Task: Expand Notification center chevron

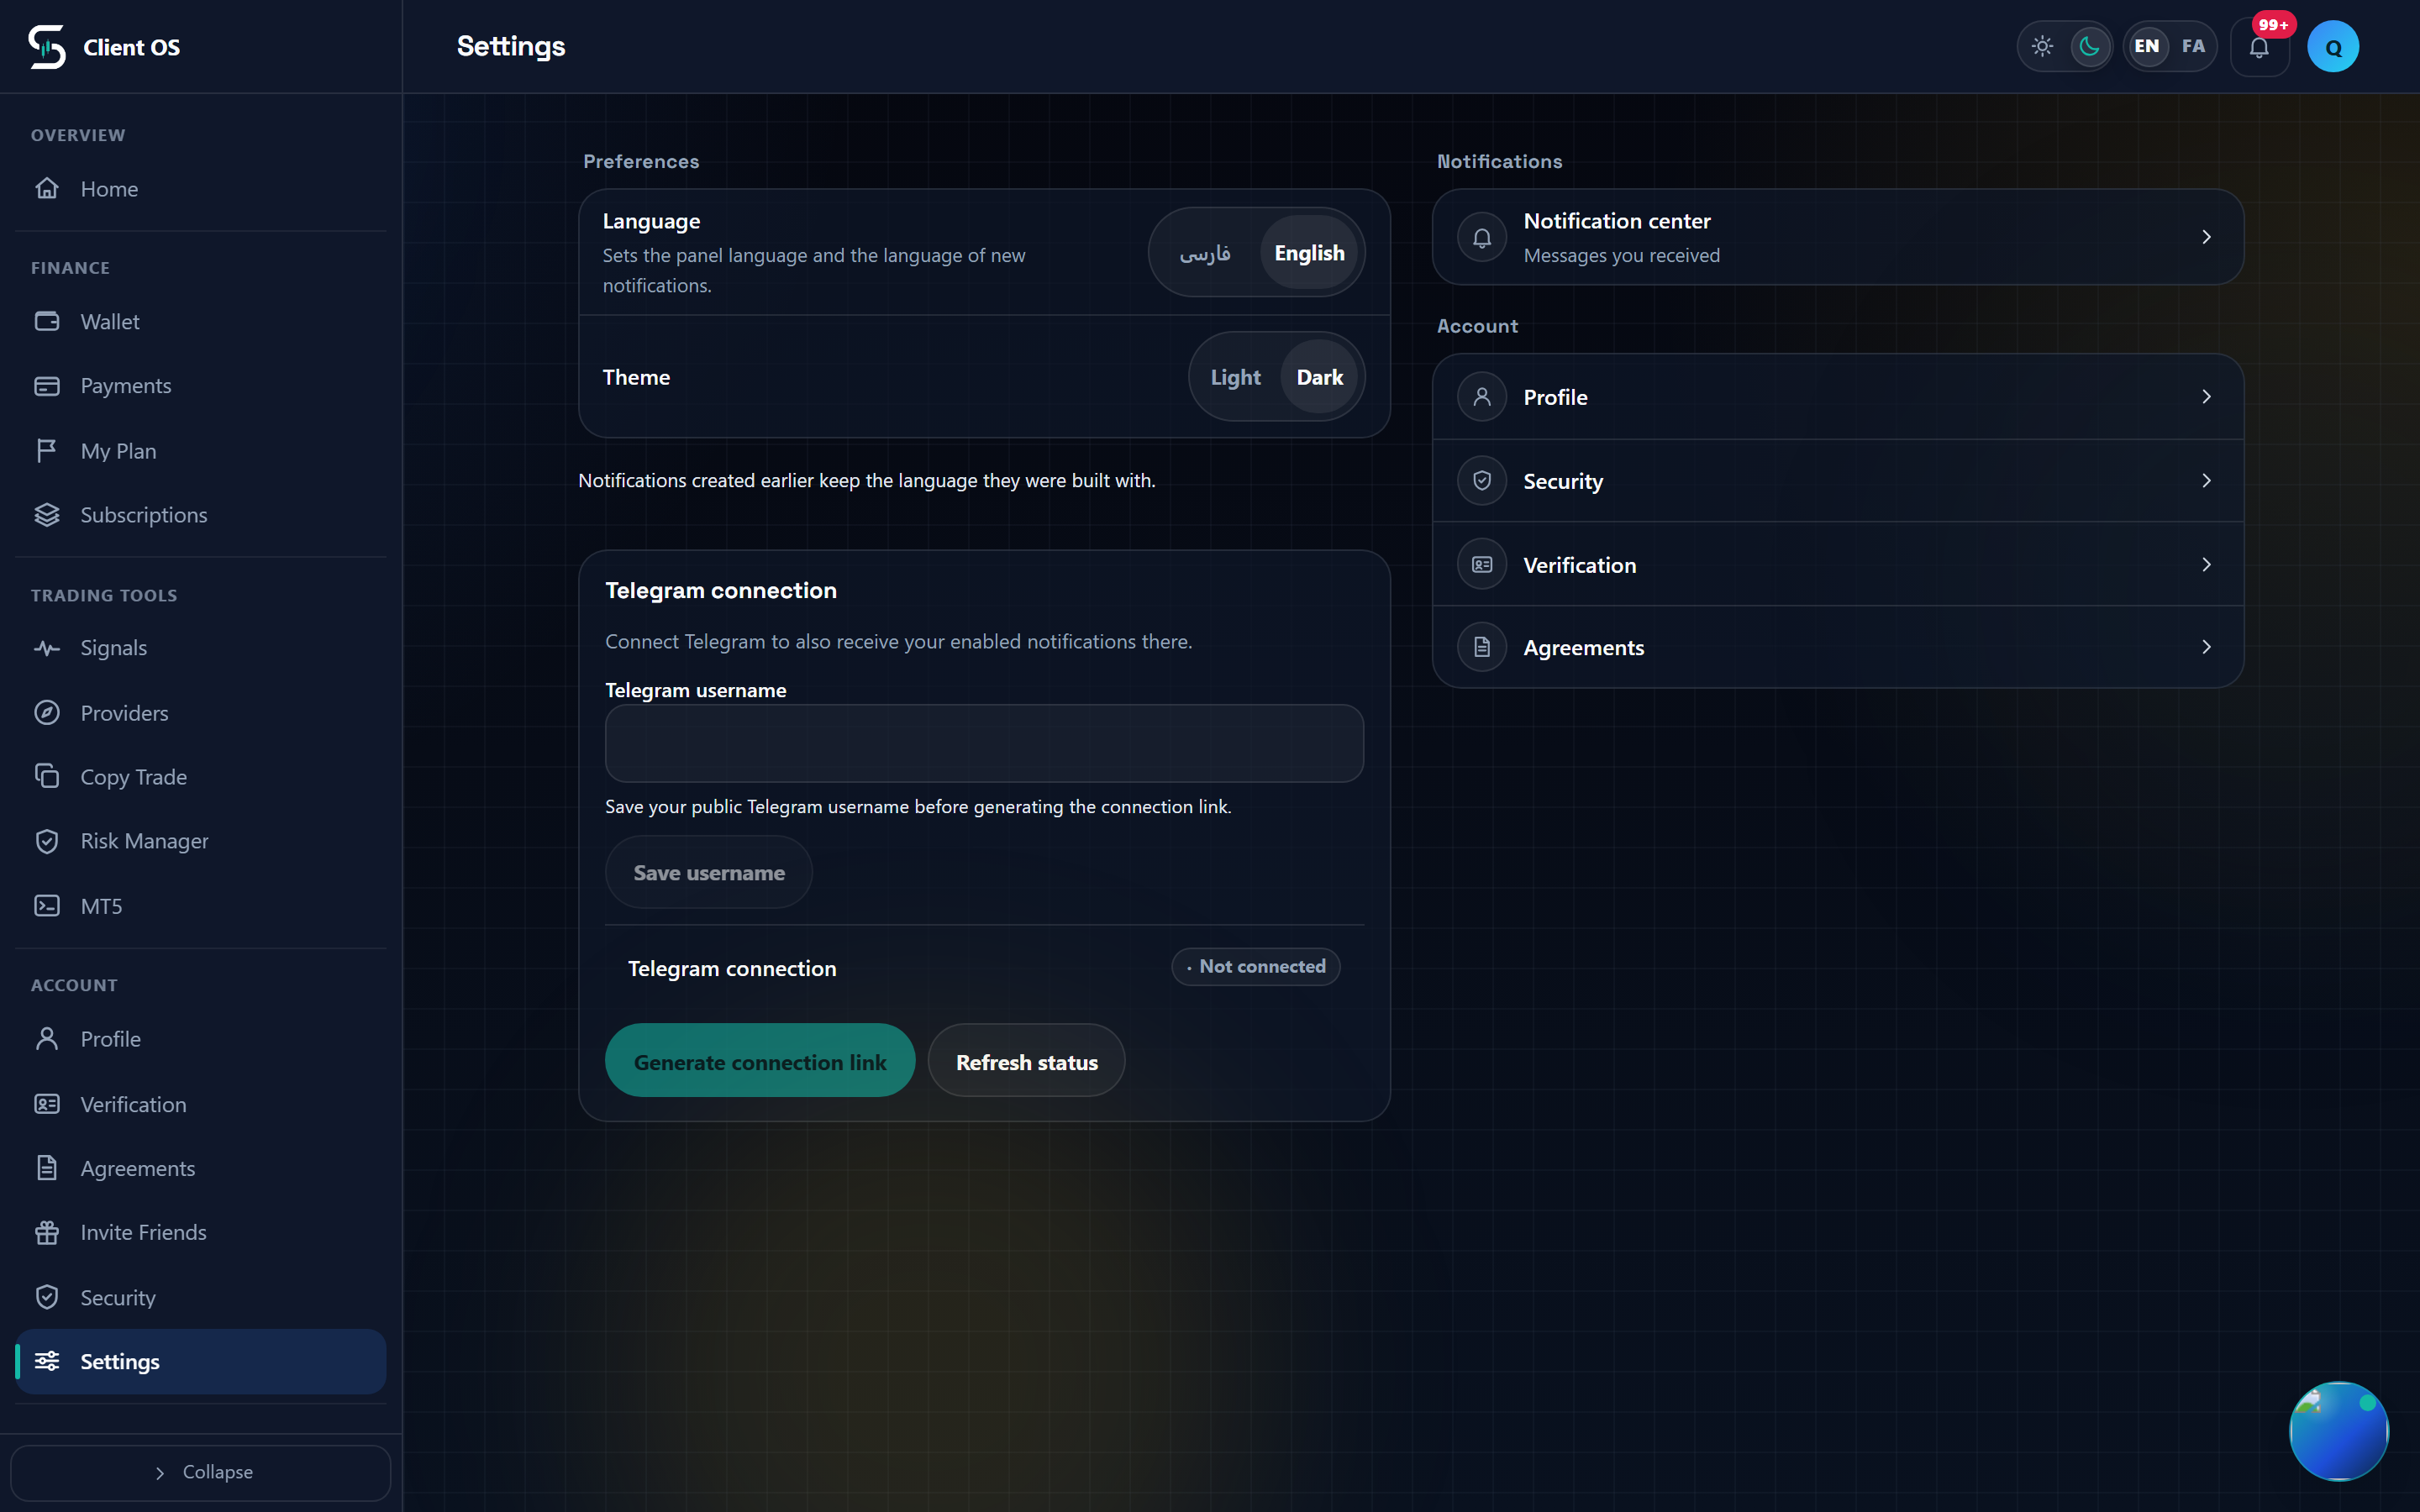Action: pyautogui.click(x=2206, y=237)
